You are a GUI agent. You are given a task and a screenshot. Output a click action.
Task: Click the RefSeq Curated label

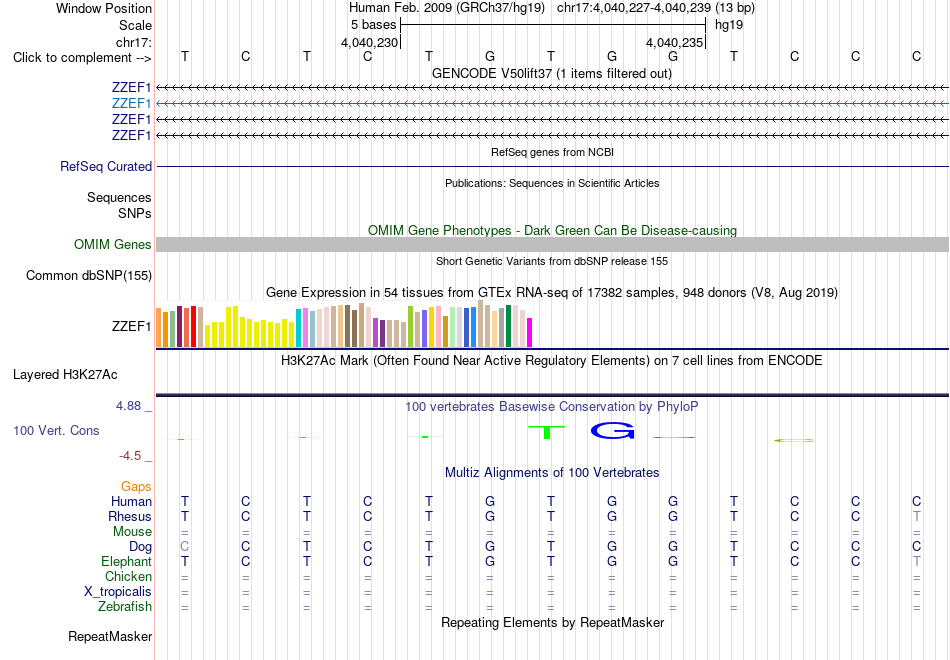tap(106, 166)
